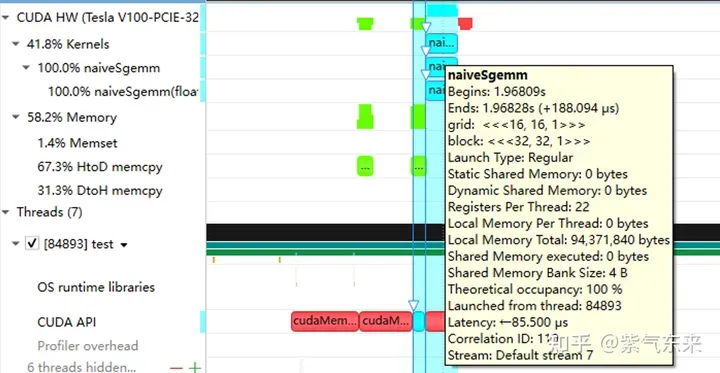The width and height of the screenshot is (720, 373).
Task: Click the cyan kernel launch block in CUDA API
Action: pyautogui.click(x=419, y=321)
